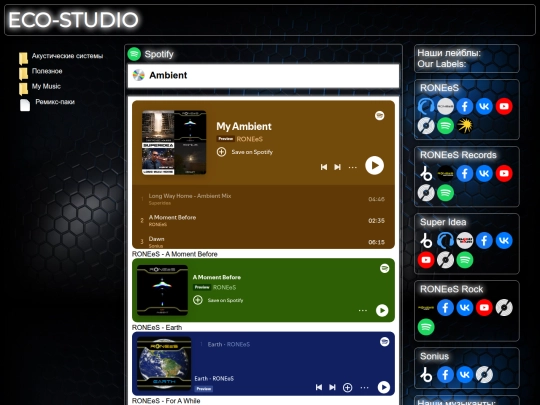
Task: Open RONEeS headphones icon link
Action: 426,106
